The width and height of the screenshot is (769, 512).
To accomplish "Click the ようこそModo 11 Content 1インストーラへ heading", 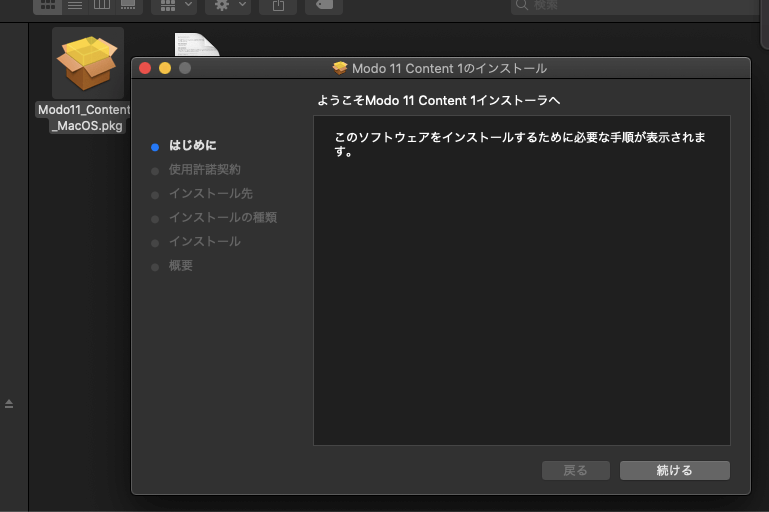I will 438,101.
